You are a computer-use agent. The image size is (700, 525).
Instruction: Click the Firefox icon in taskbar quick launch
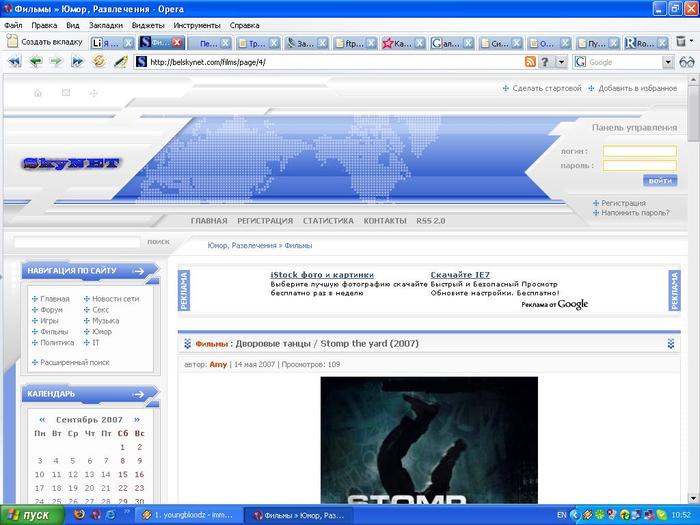pos(79,515)
